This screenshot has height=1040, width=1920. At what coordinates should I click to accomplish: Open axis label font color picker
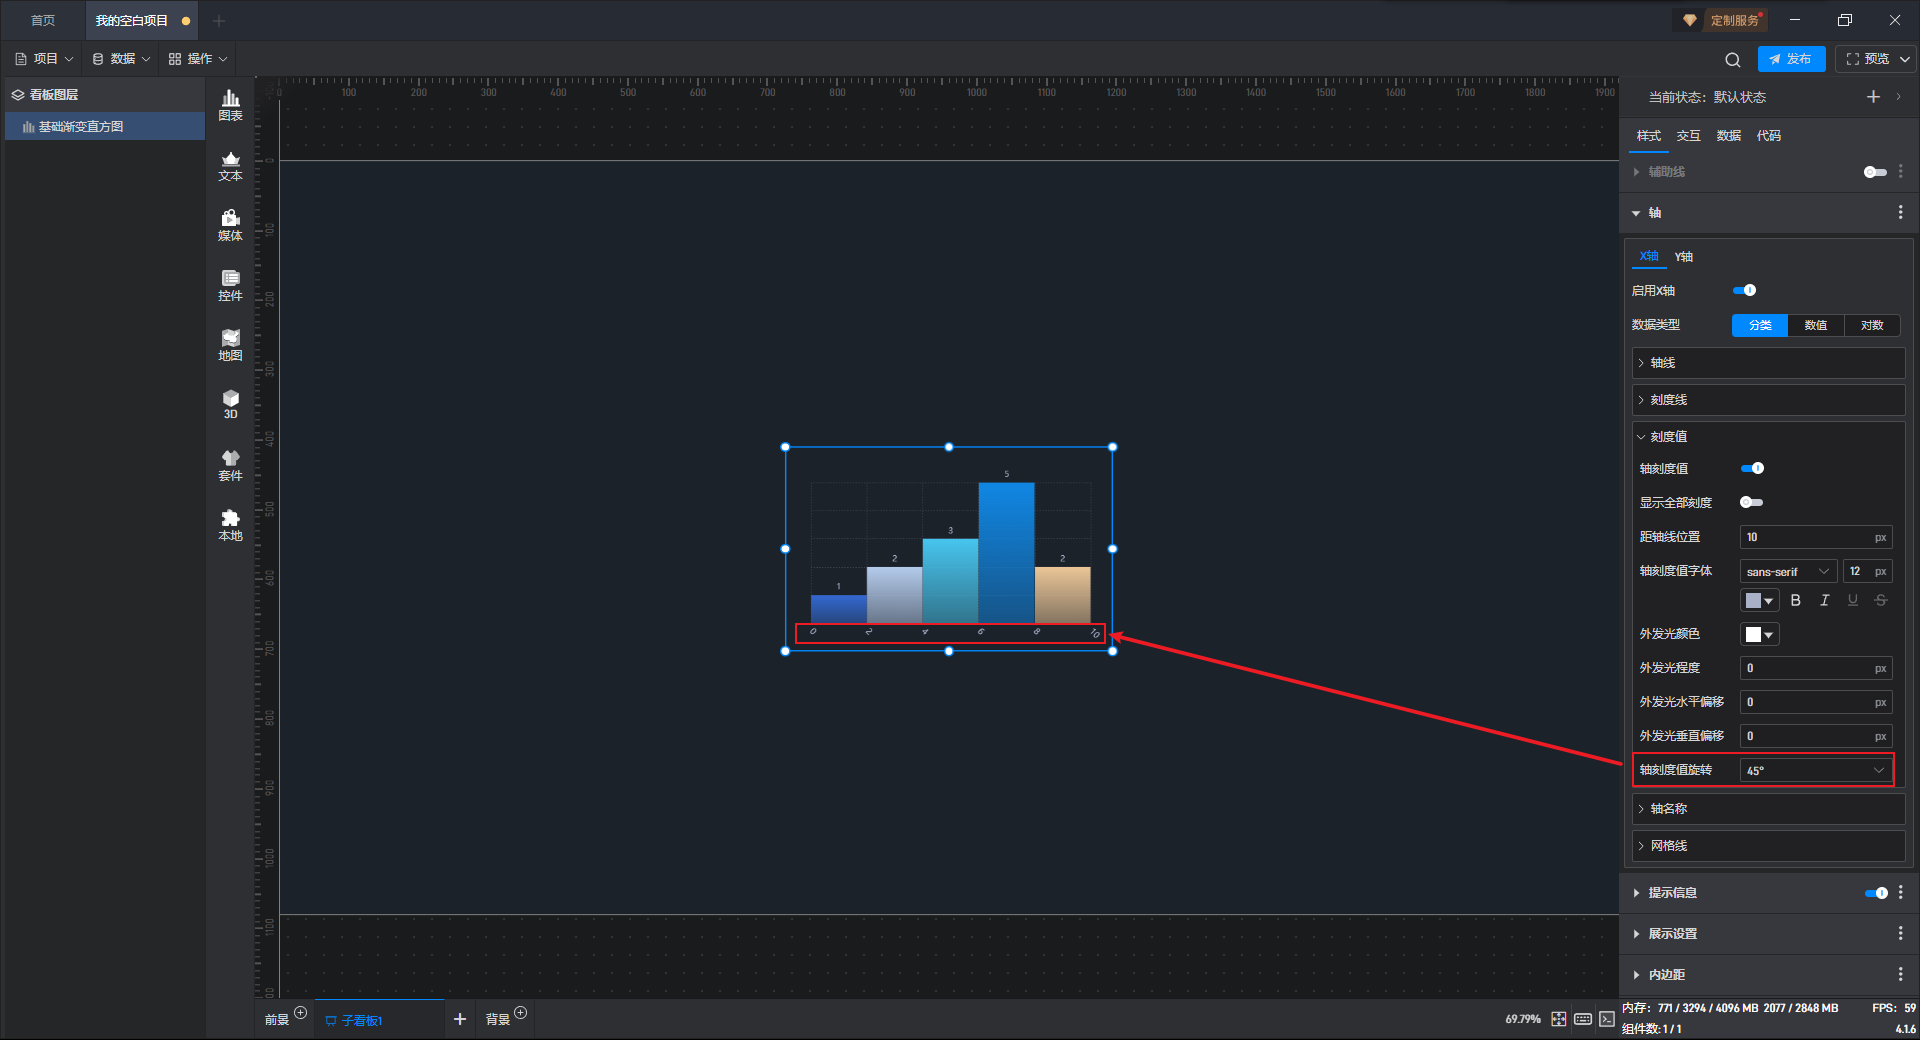pyautogui.click(x=1759, y=600)
